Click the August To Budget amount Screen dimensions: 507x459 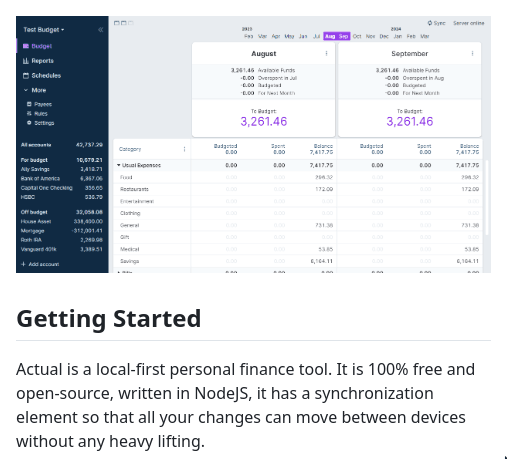point(263,122)
